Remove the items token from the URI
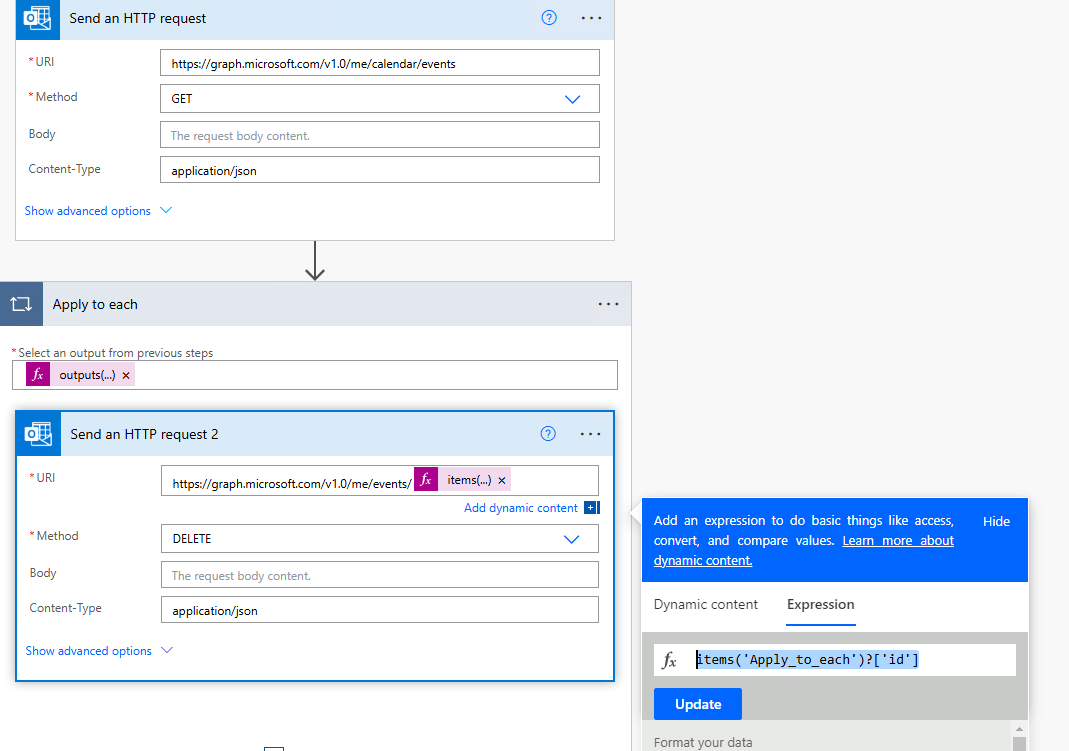Screen dimensions: 1069x751 [501, 479]
